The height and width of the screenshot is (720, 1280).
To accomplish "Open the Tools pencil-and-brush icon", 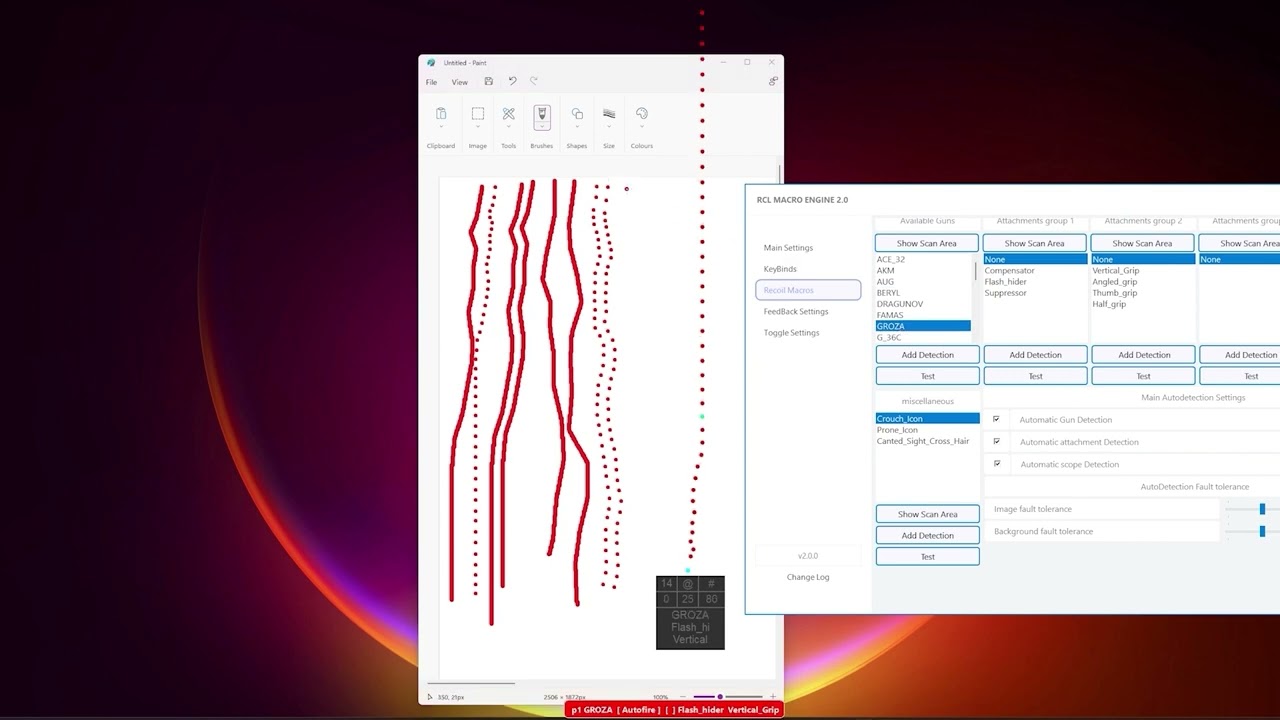I will coord(509,114).
